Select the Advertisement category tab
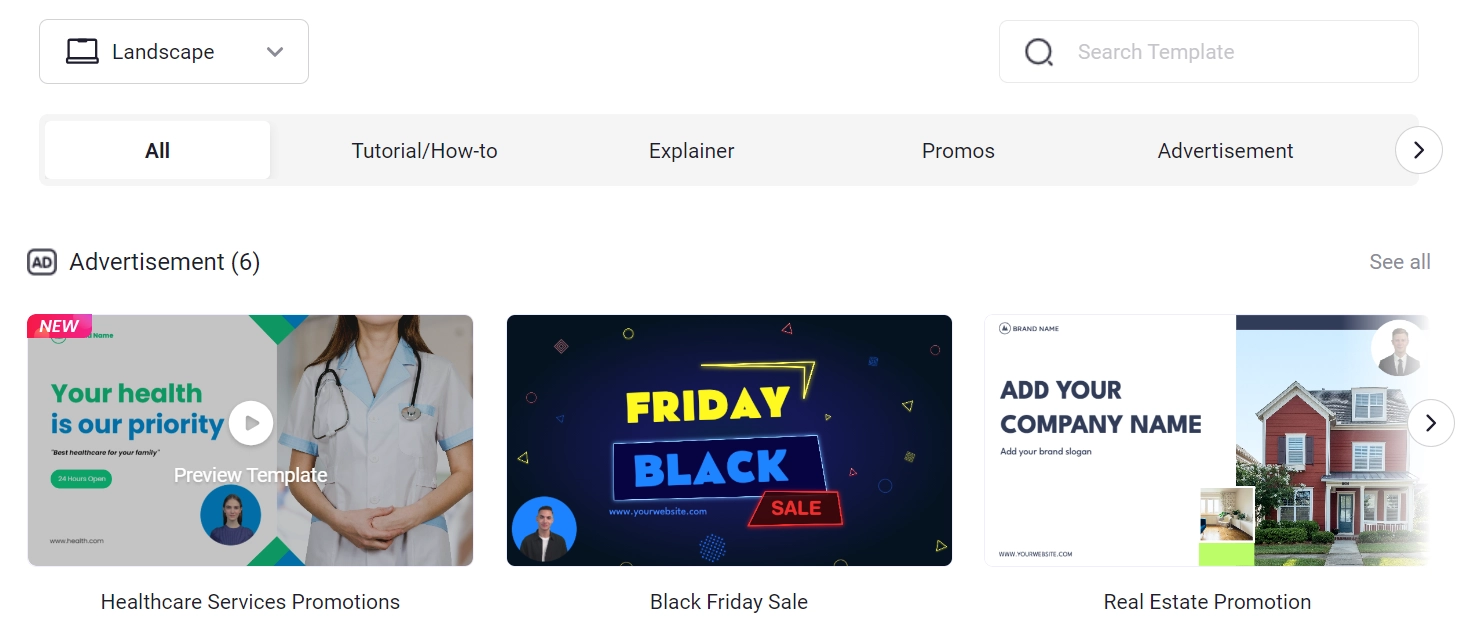Image resolution: width=1475 pixels, height=638 pixels. click(x=1225, y=151)
